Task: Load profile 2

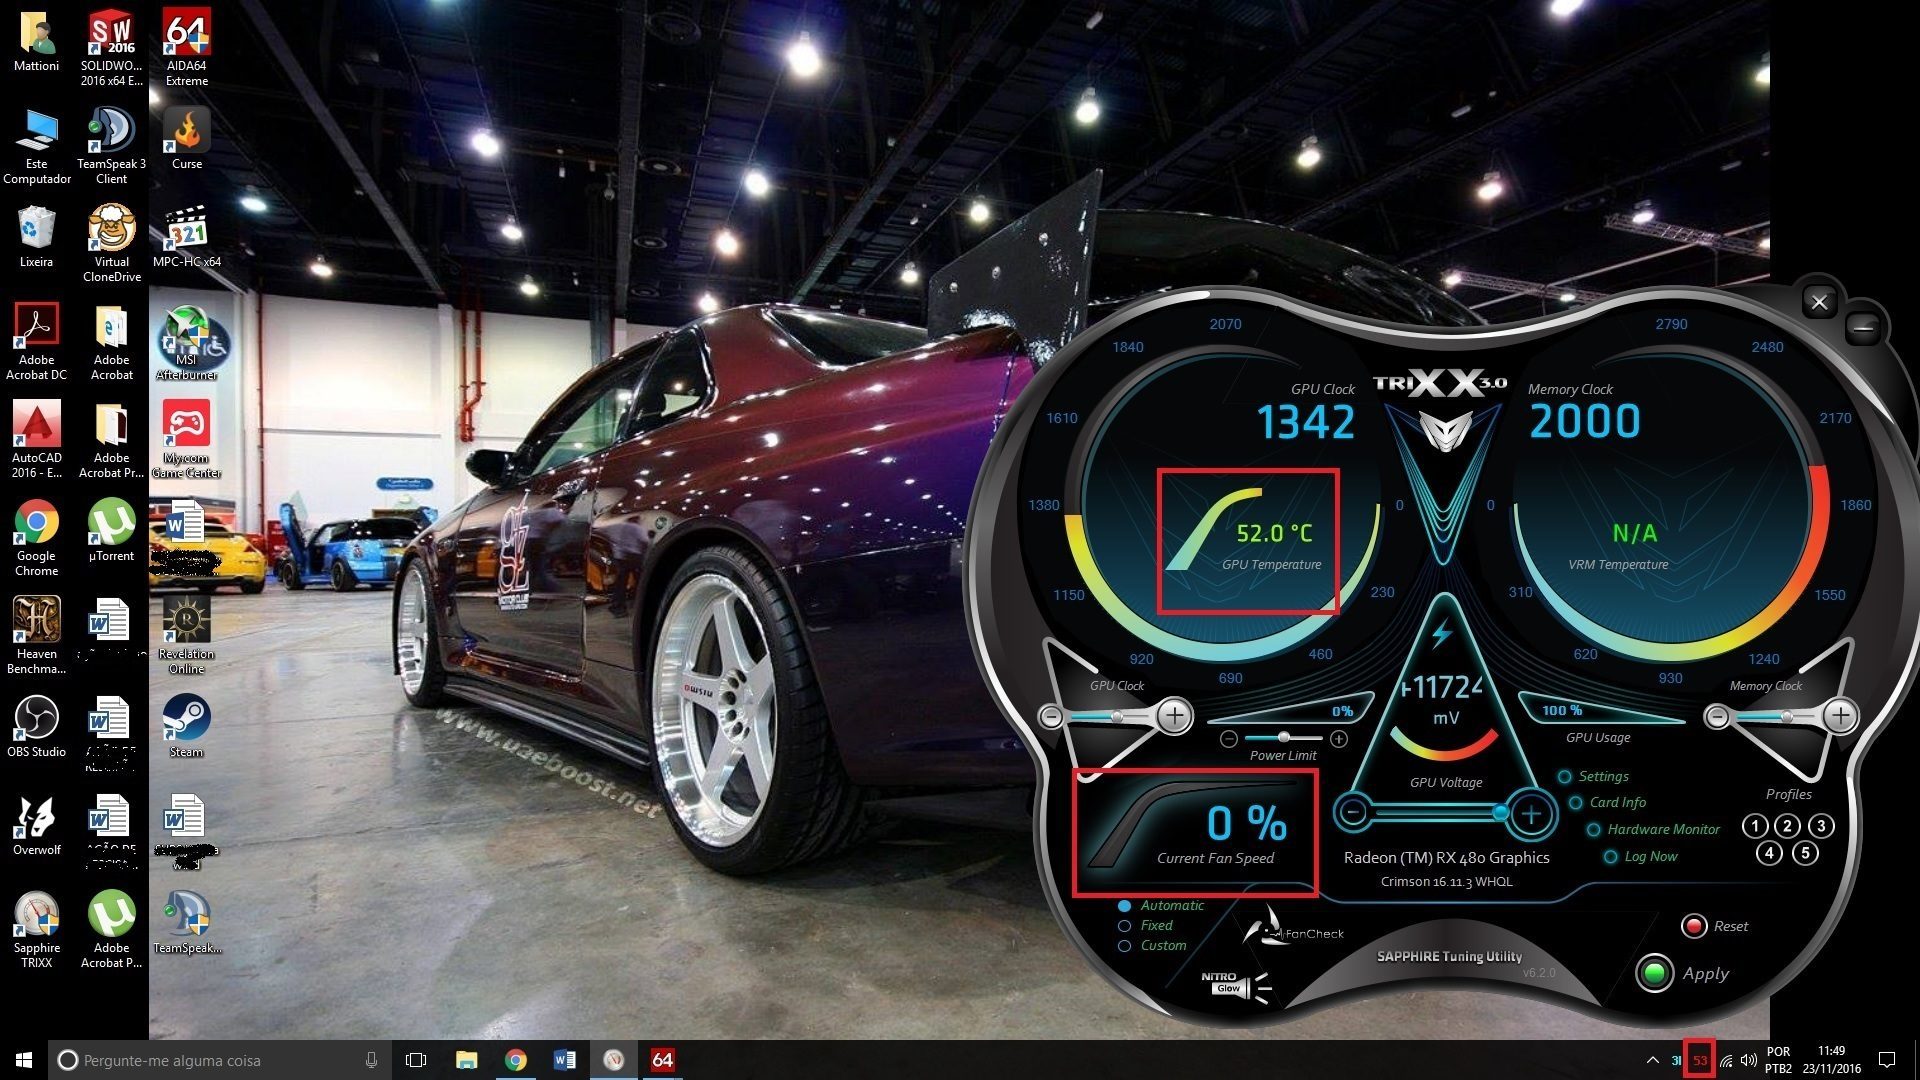Action: point(1788,826)
